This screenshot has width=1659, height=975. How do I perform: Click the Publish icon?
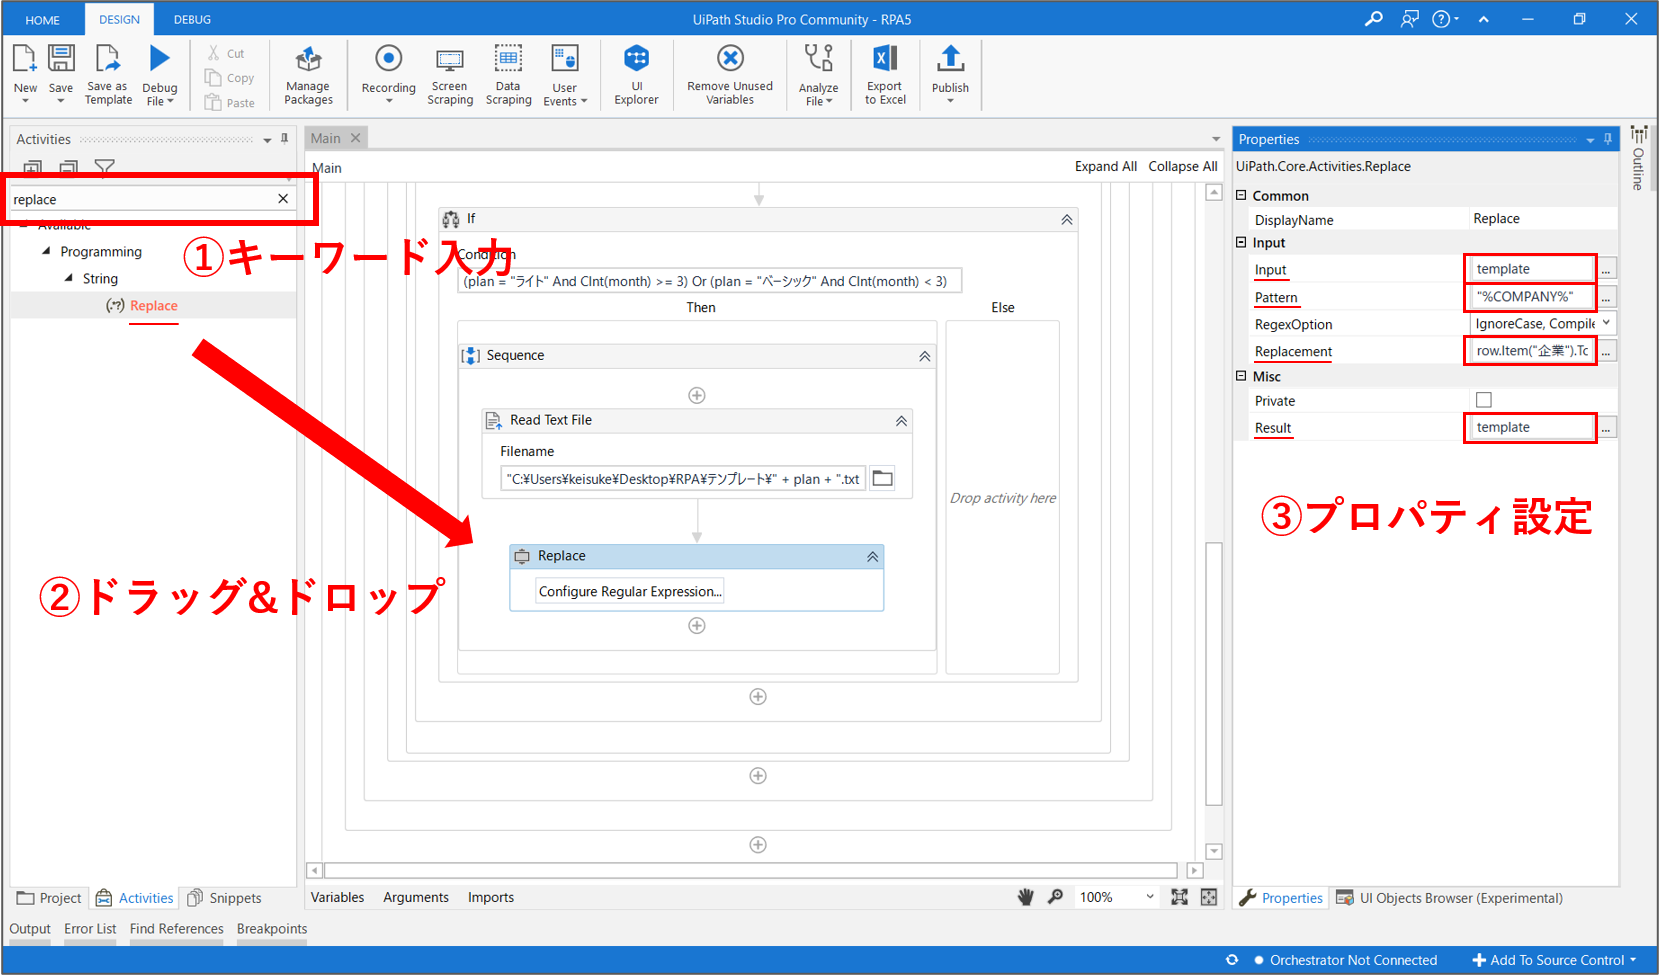(x=950, y=72)
